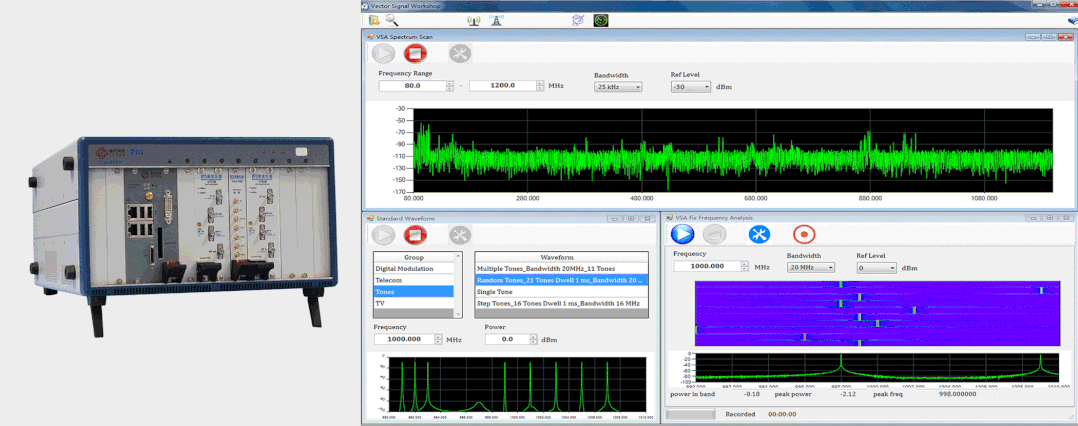
Task: Click power in band value -0.18
Action: click(753, 394)
